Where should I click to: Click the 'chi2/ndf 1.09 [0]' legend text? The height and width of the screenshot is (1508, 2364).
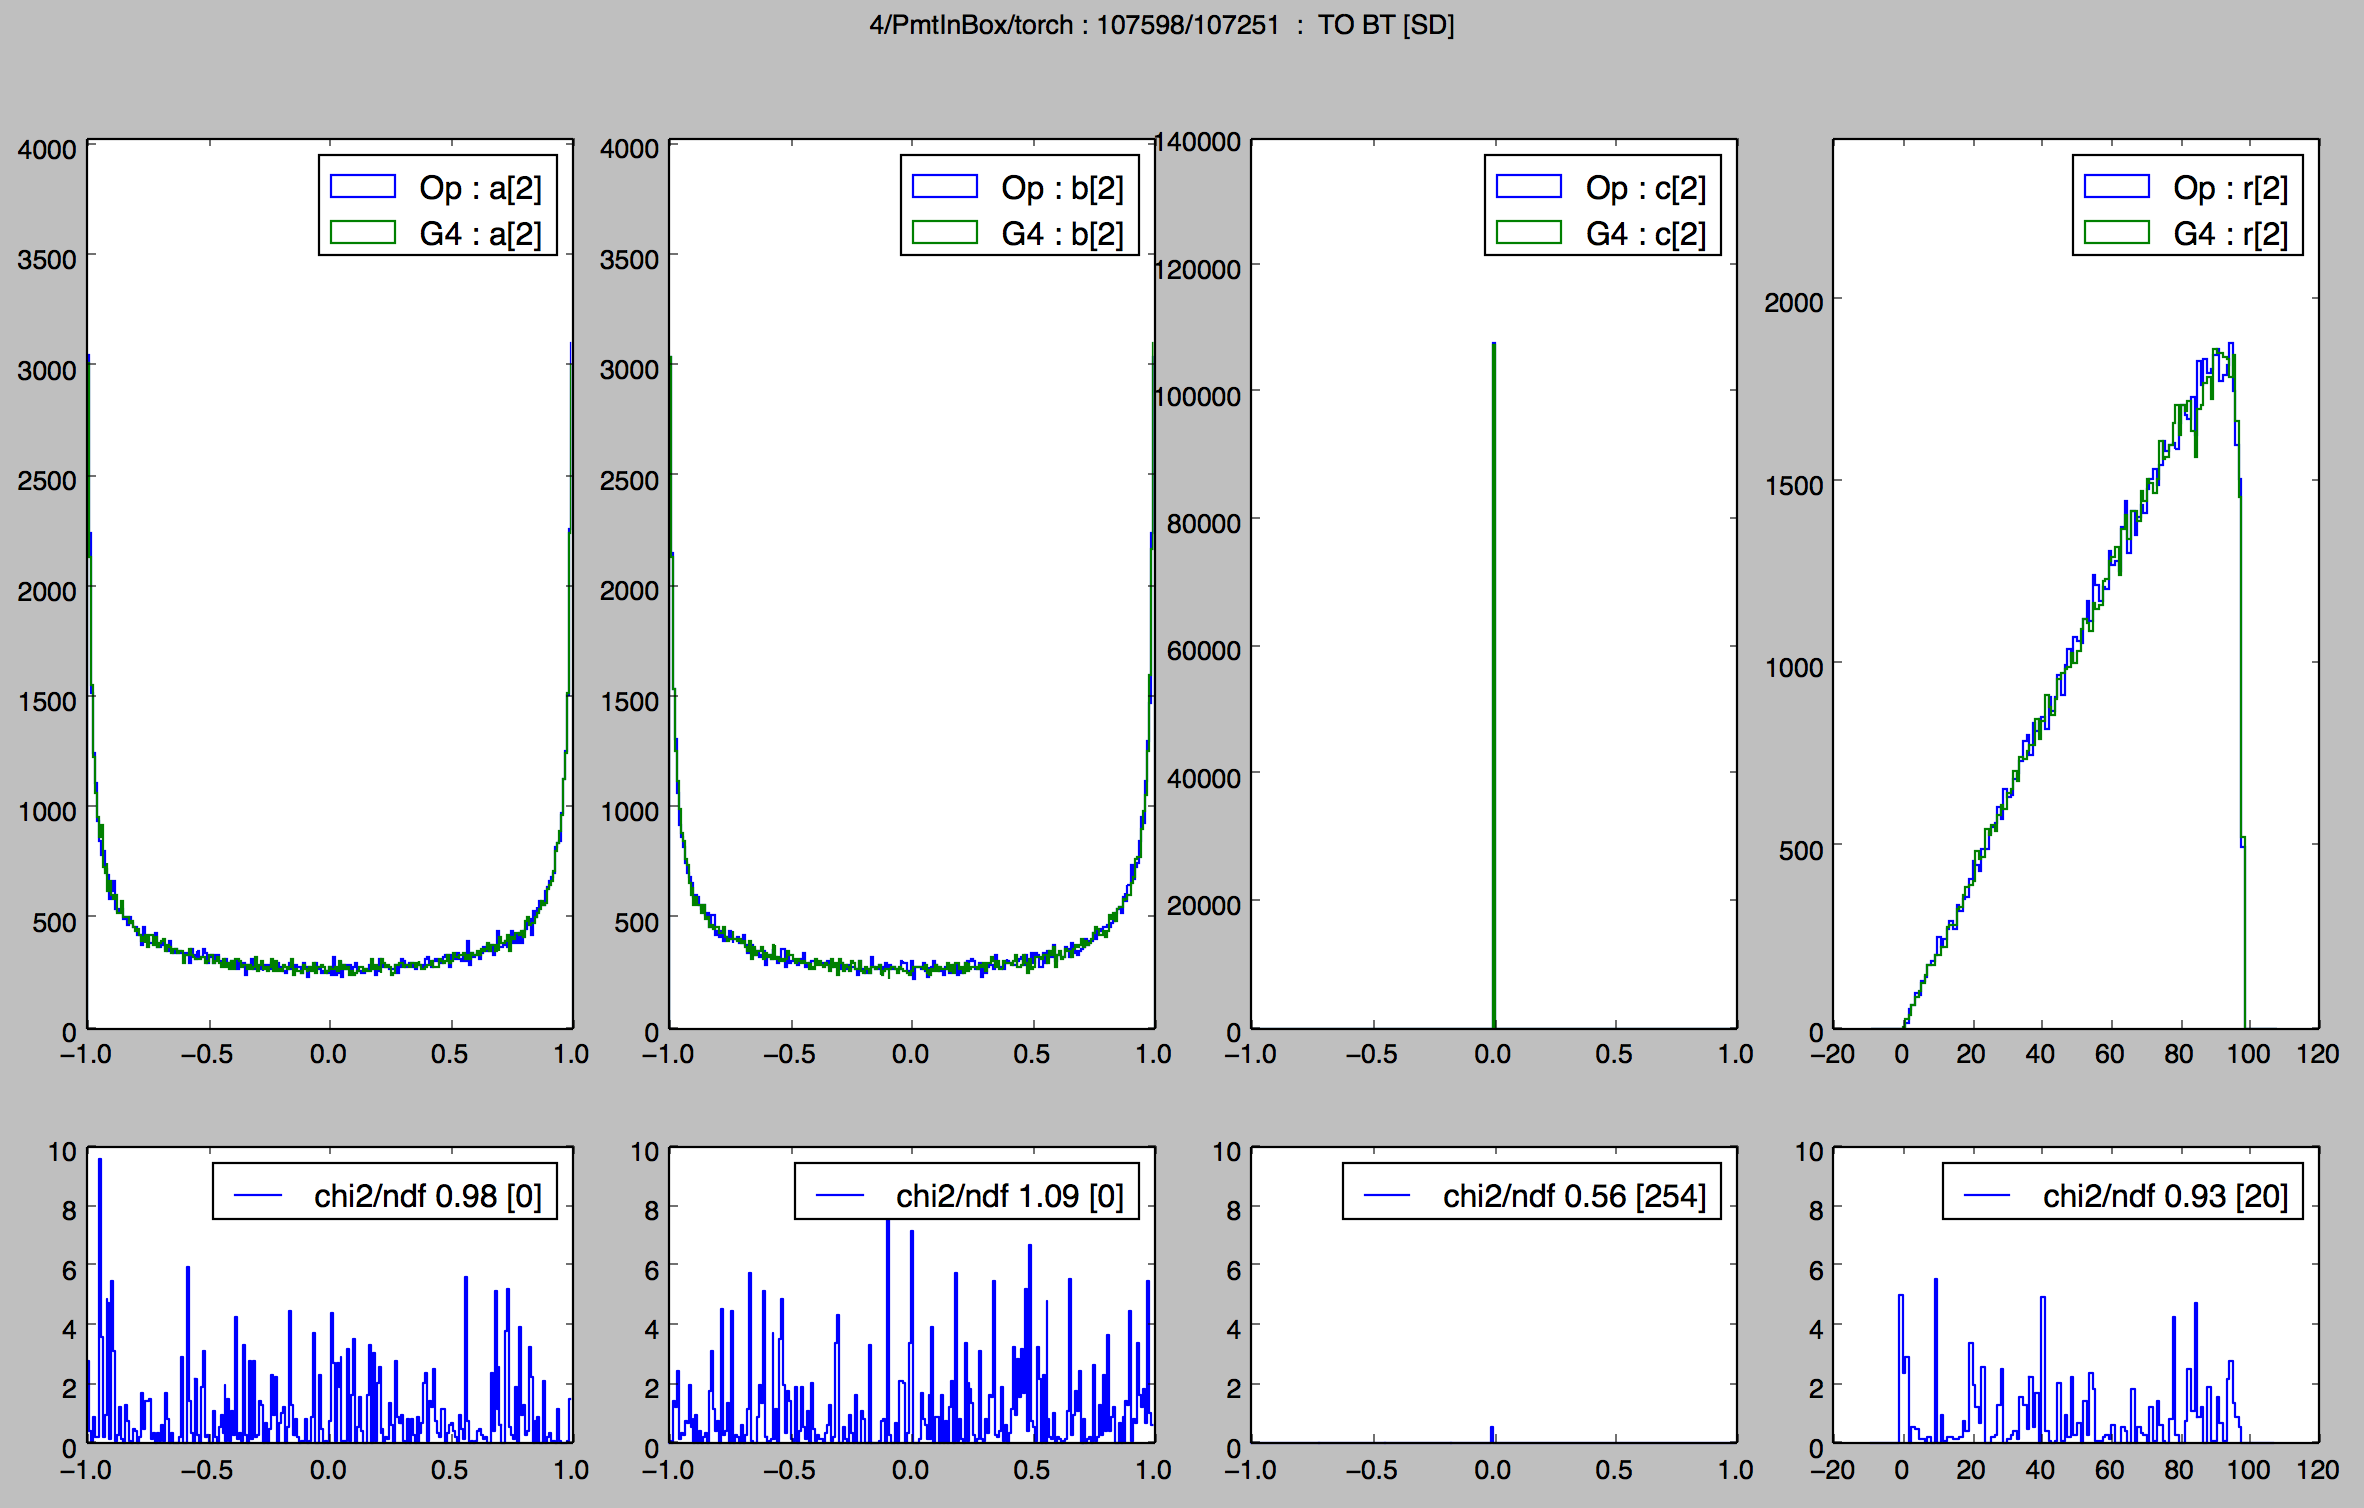pos(1010,1196)
